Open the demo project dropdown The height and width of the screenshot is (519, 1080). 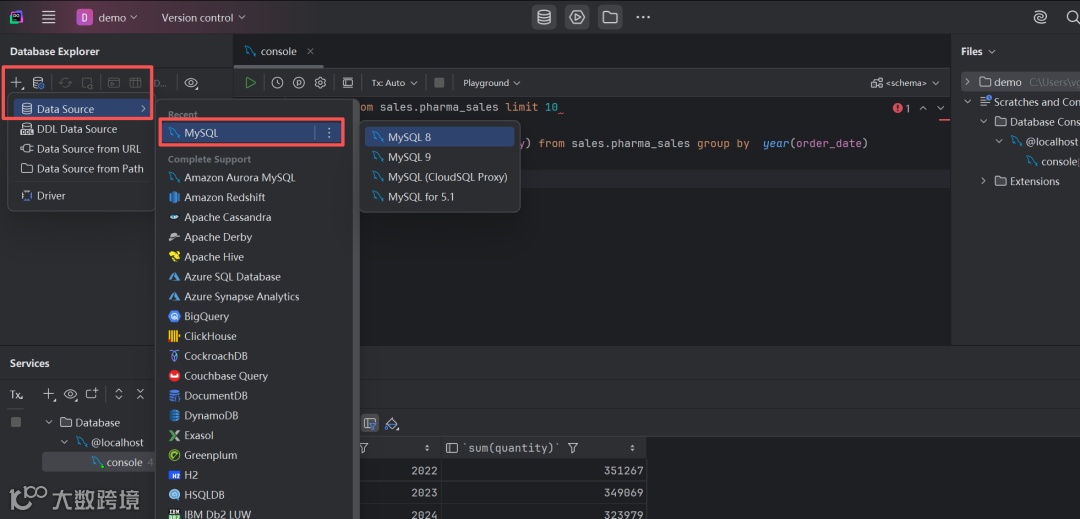tap(107, 17)
